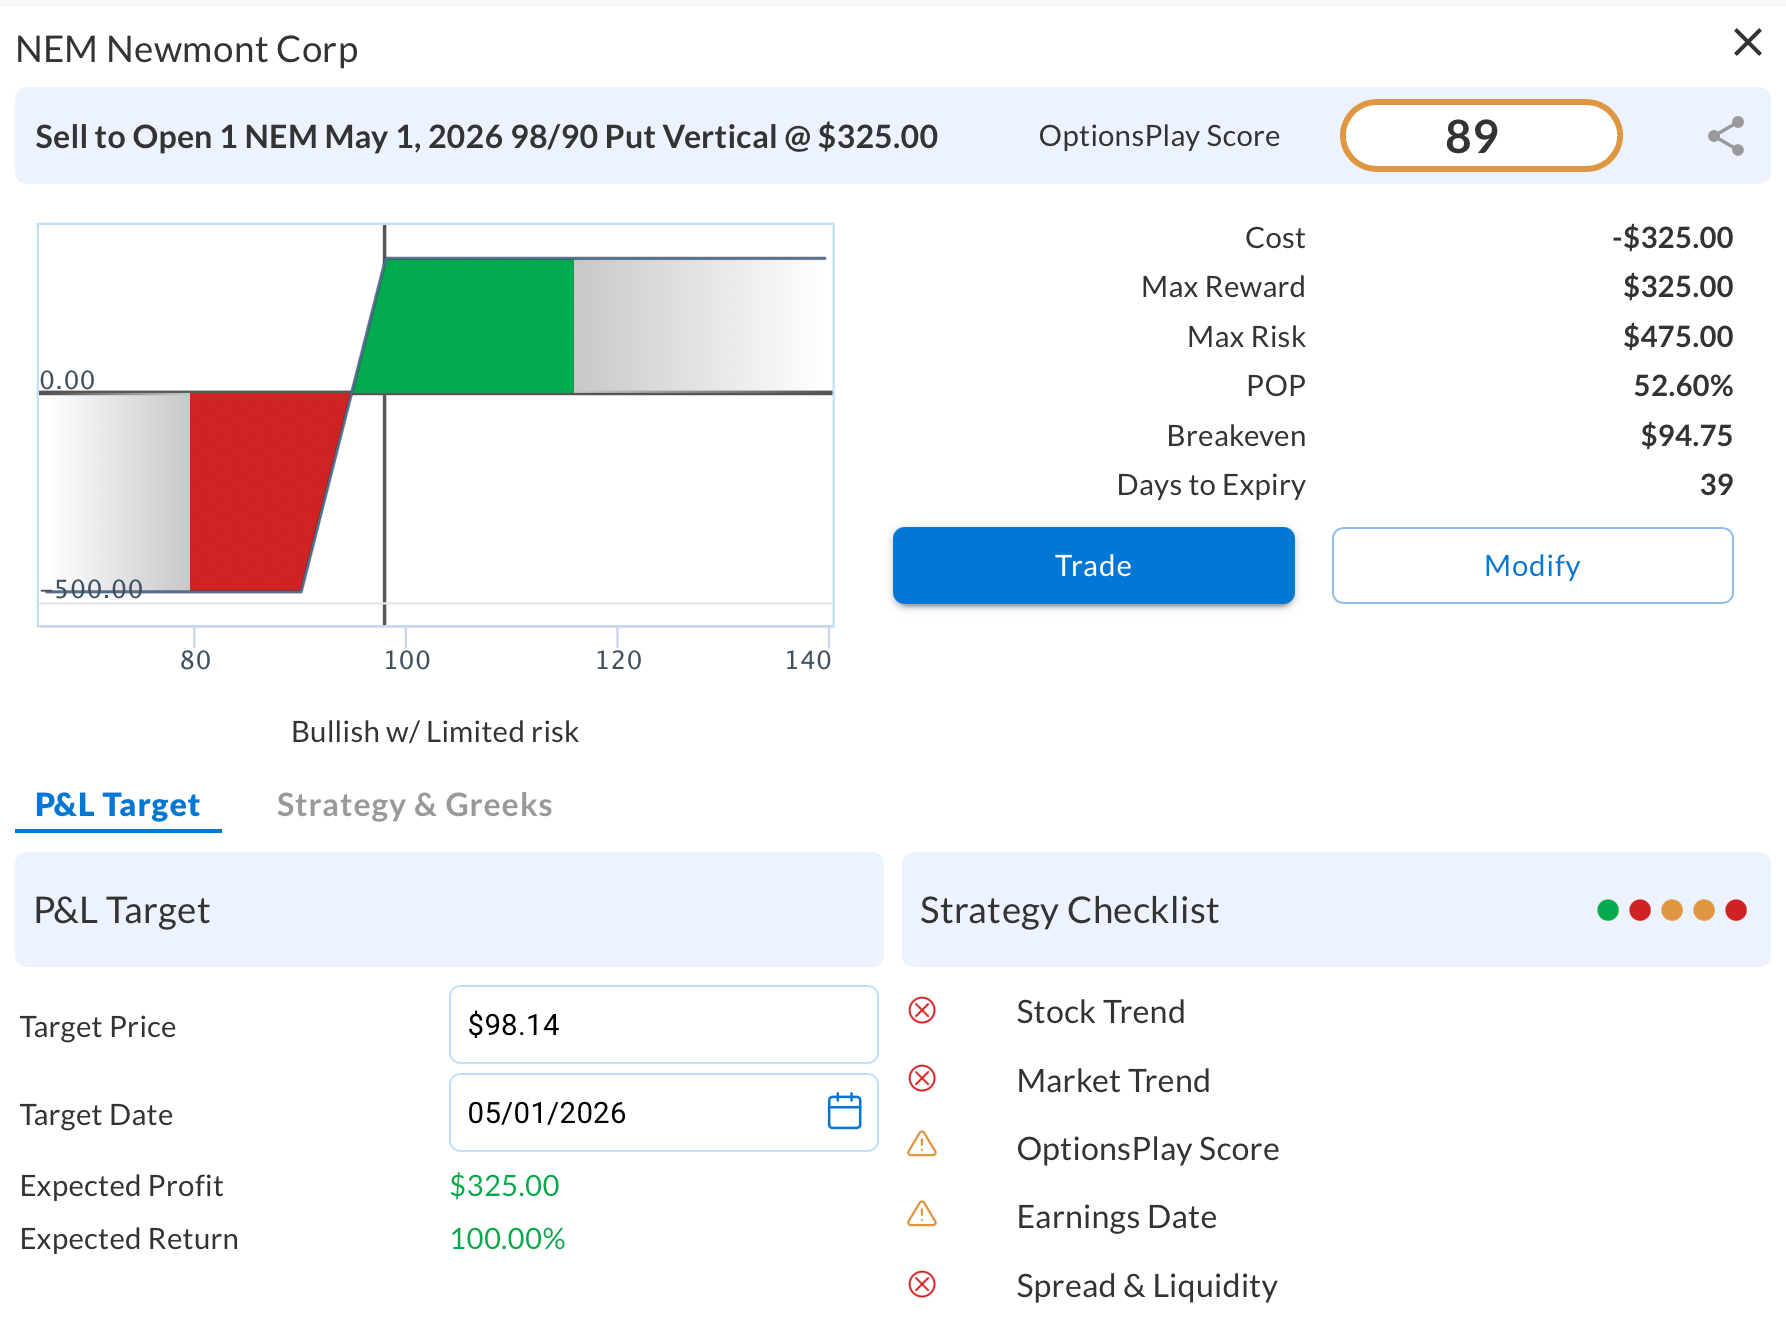Expand the Strategy Checklist section
The width and height of the screenshot is (1786, 1330).
tap(1069, 910)
